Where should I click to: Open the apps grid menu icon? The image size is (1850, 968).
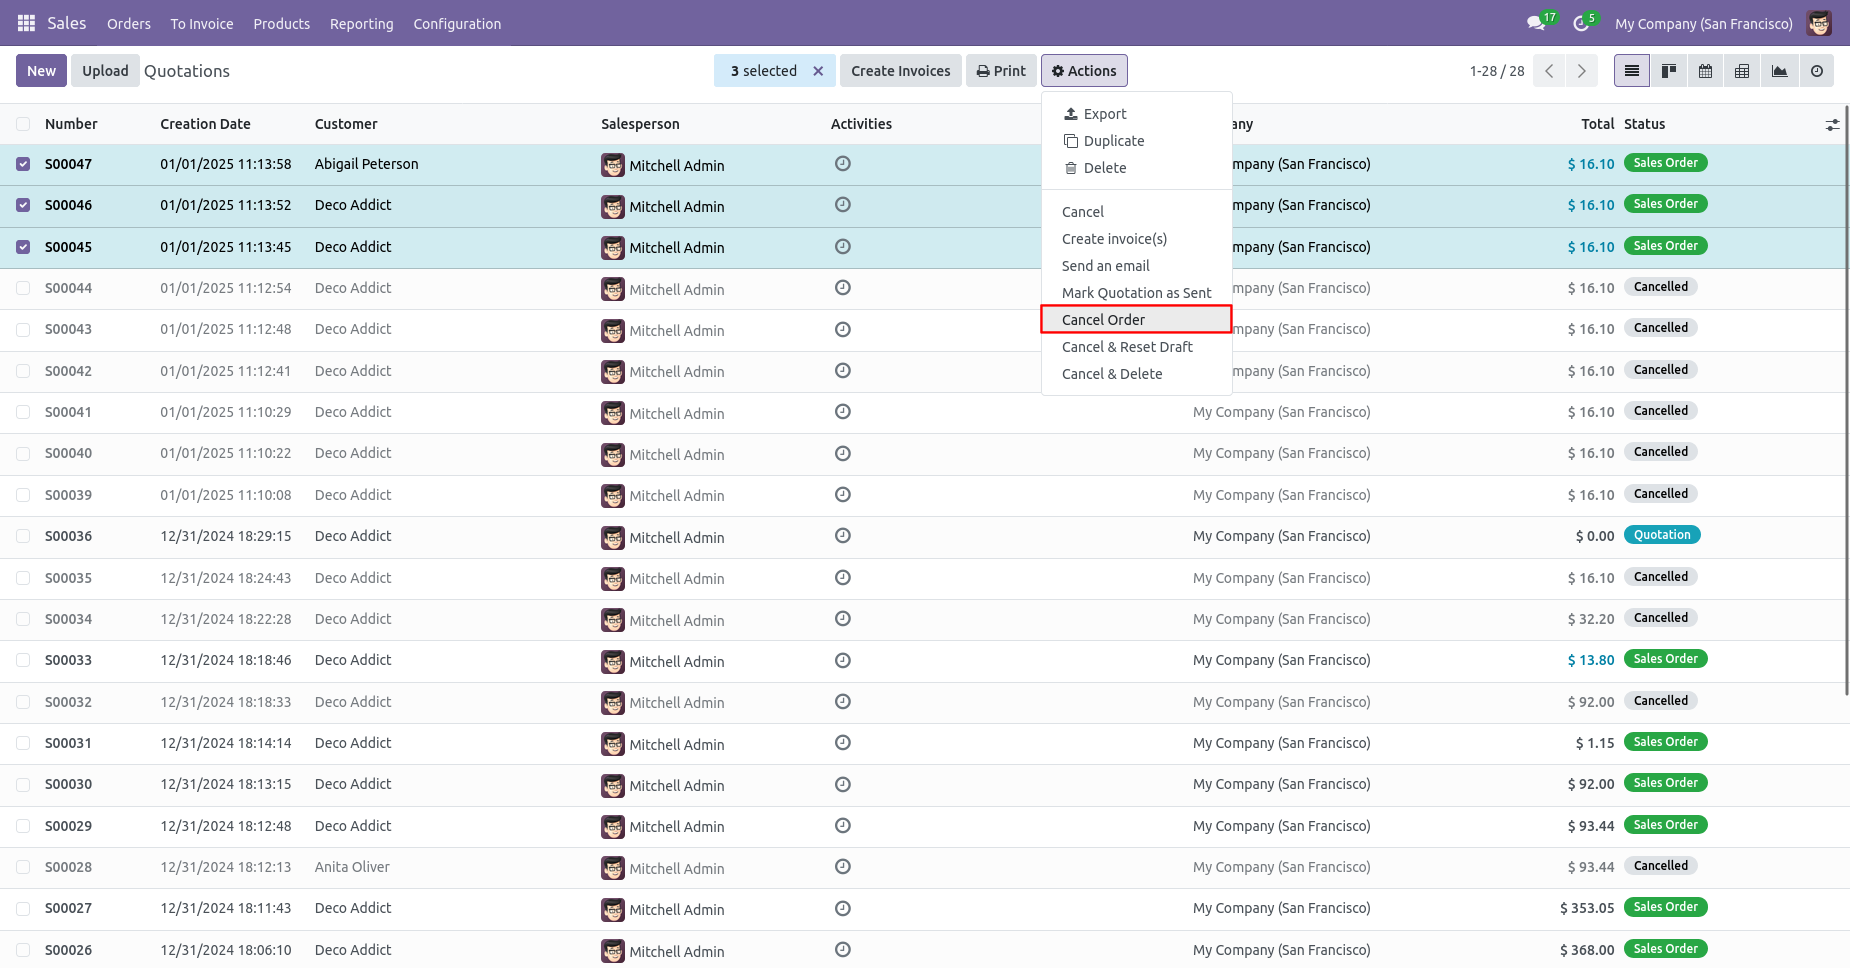(26, 23)
